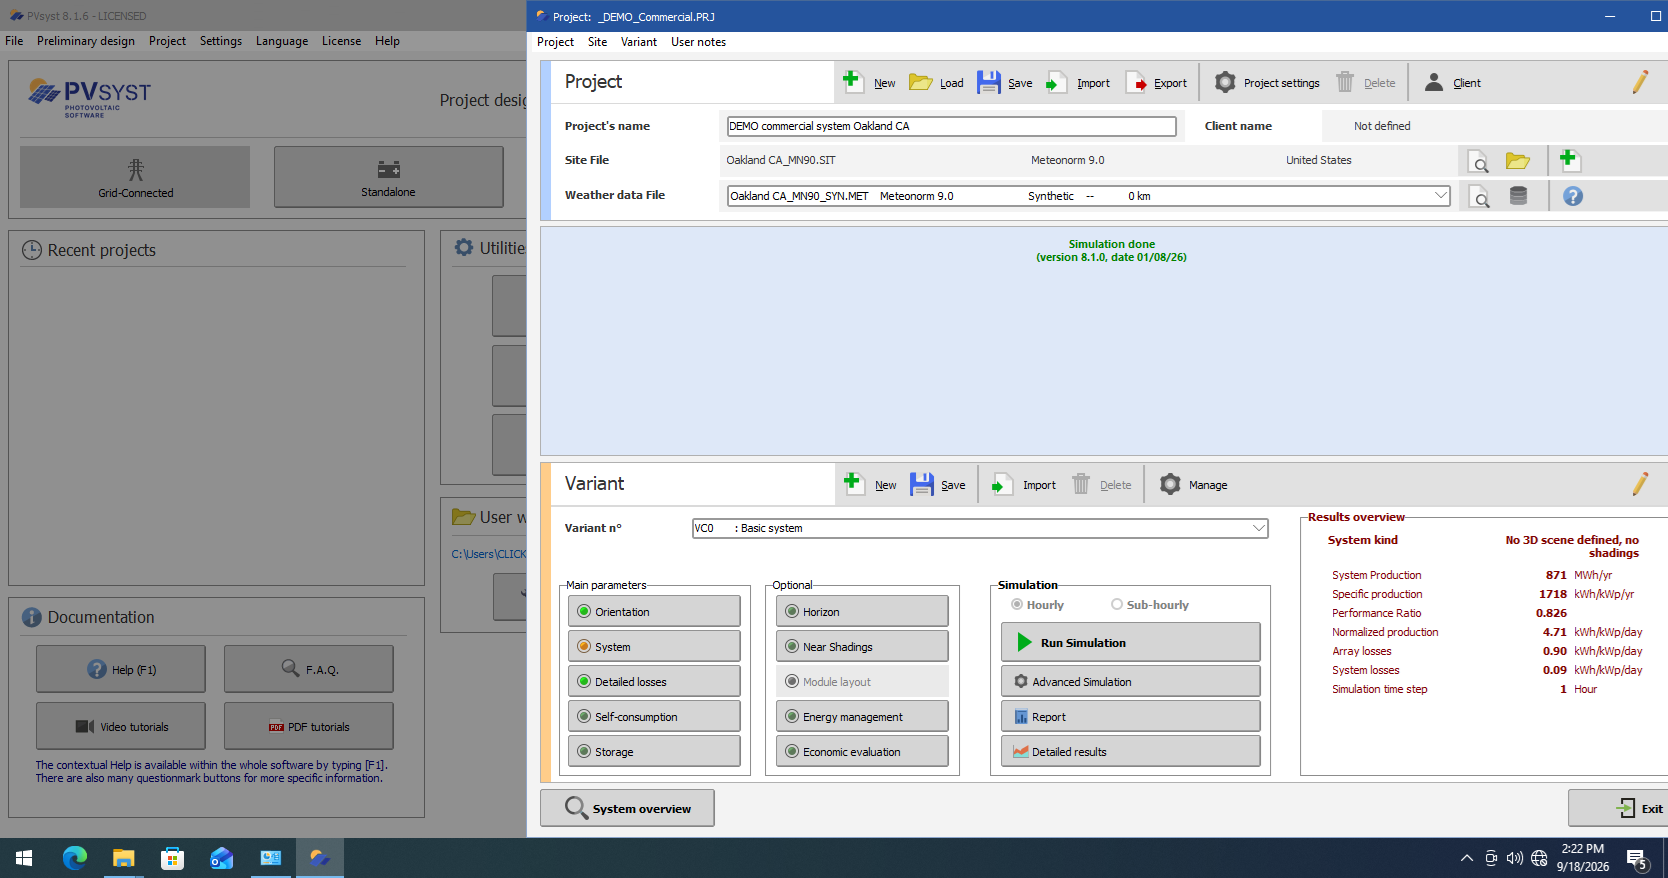
Task: Click the Variant pencil edit icon
Action: pos(1640,484)
